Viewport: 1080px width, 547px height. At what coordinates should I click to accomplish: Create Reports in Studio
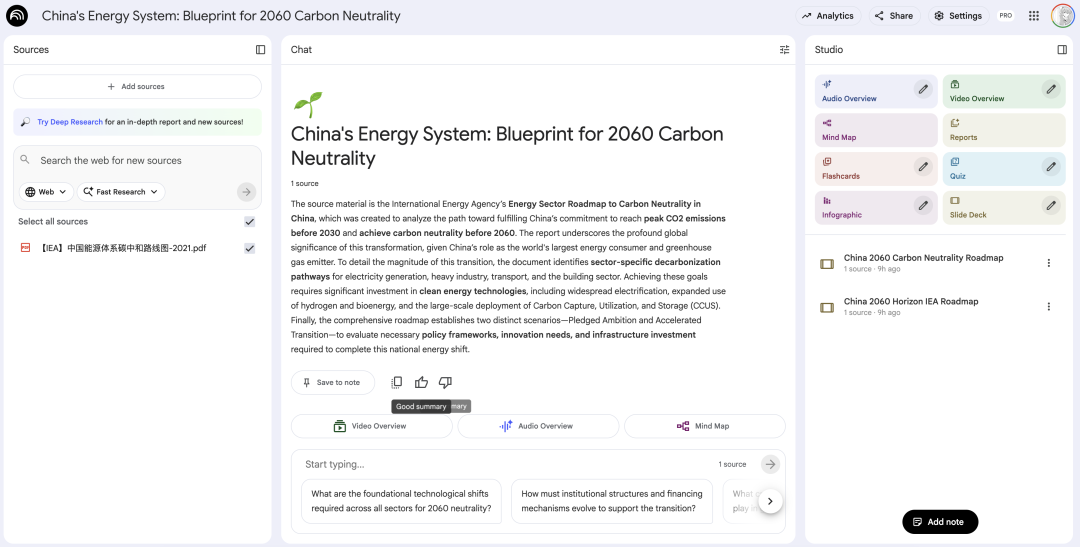click(x=1004, y=130)
